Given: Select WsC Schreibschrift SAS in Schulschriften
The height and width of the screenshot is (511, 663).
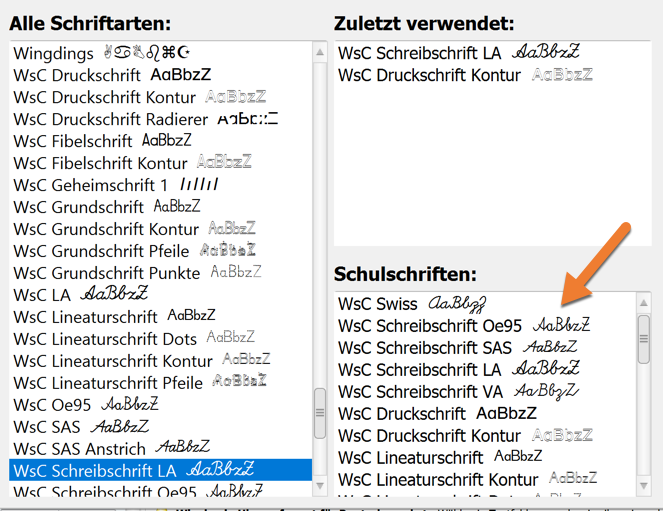Looking at the screenshot, I should 425,347.
